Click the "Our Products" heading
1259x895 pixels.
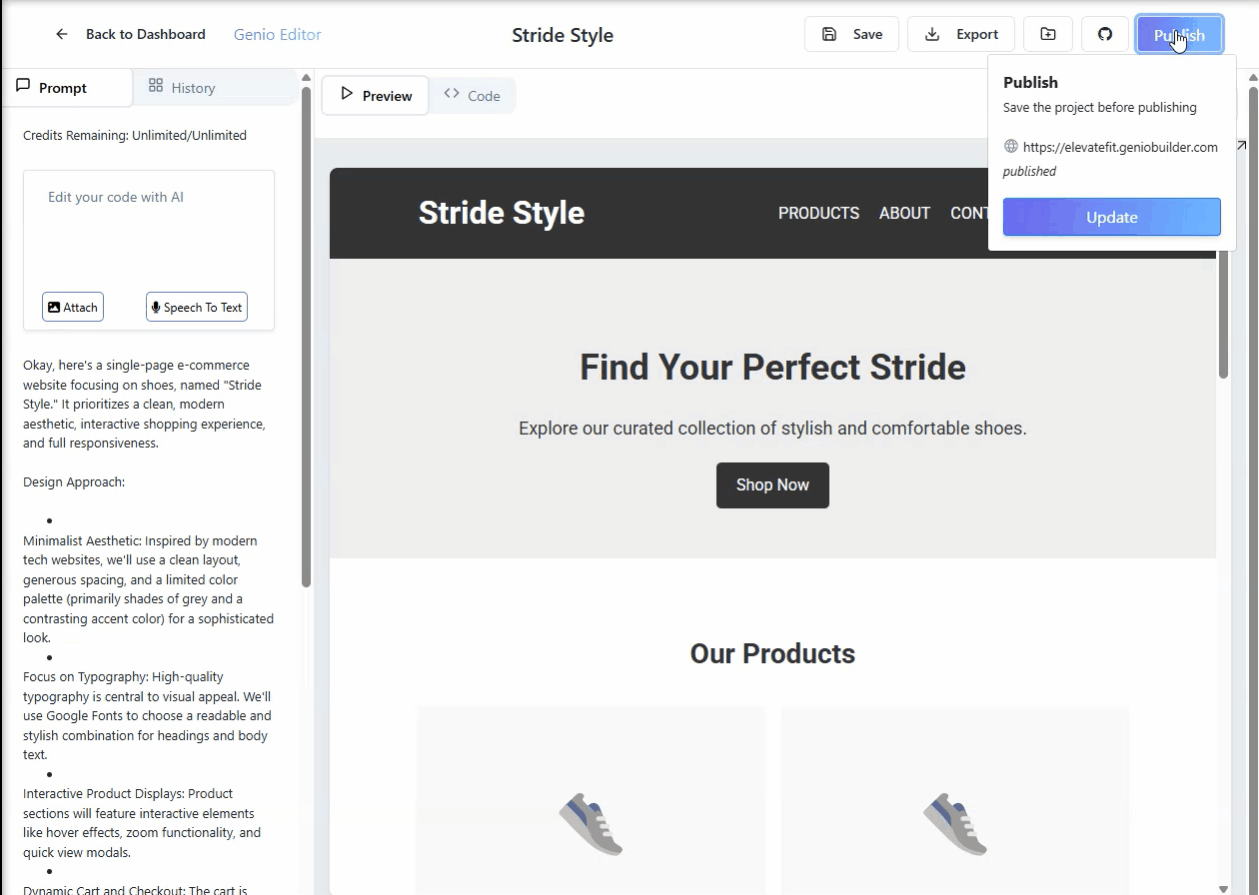(x=773, y=654)
